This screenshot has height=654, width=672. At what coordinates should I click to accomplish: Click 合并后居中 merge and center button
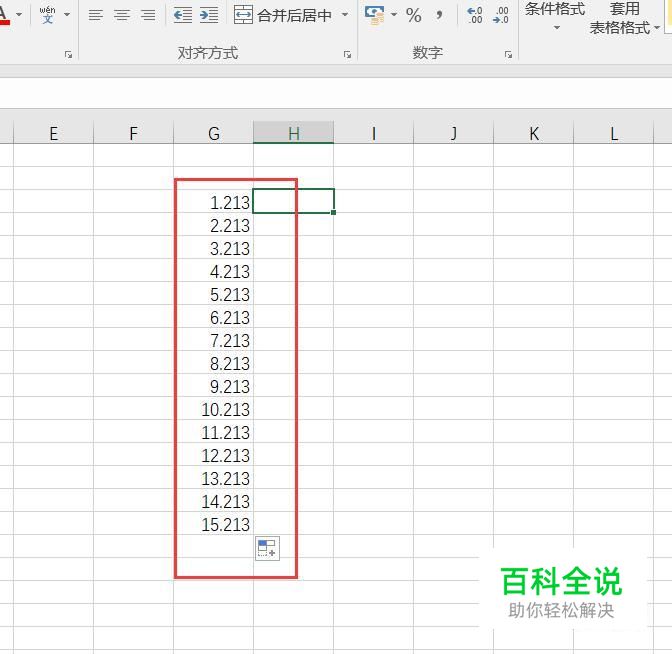tap(283, 15)
